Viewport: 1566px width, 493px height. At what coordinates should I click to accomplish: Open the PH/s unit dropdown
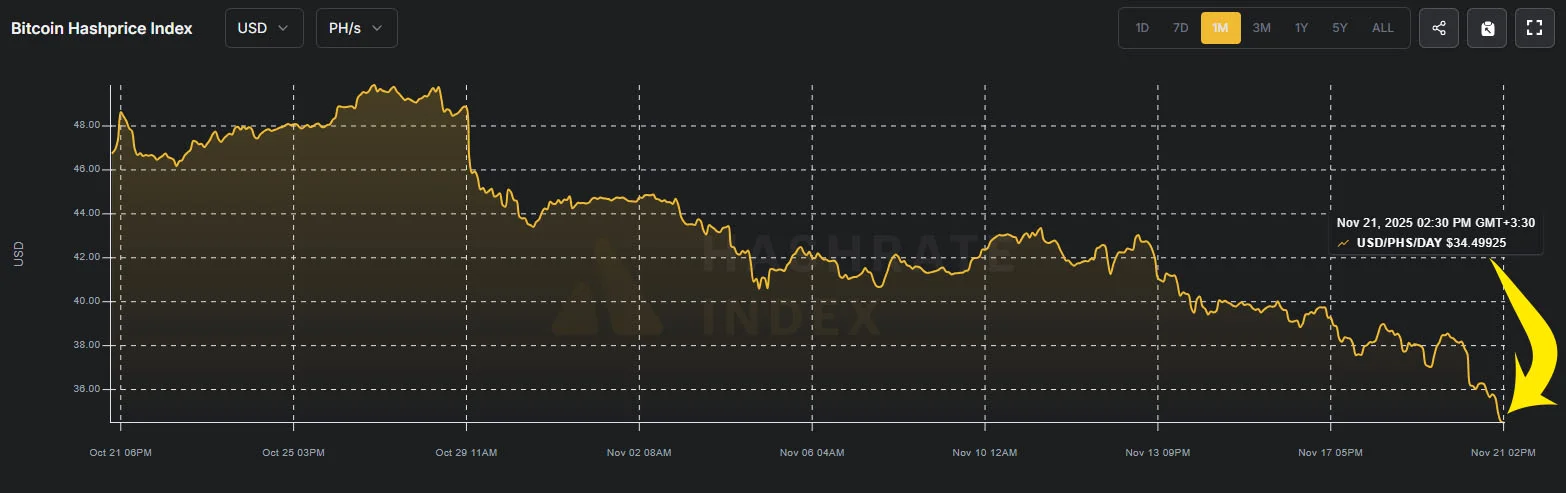(356, 28)
